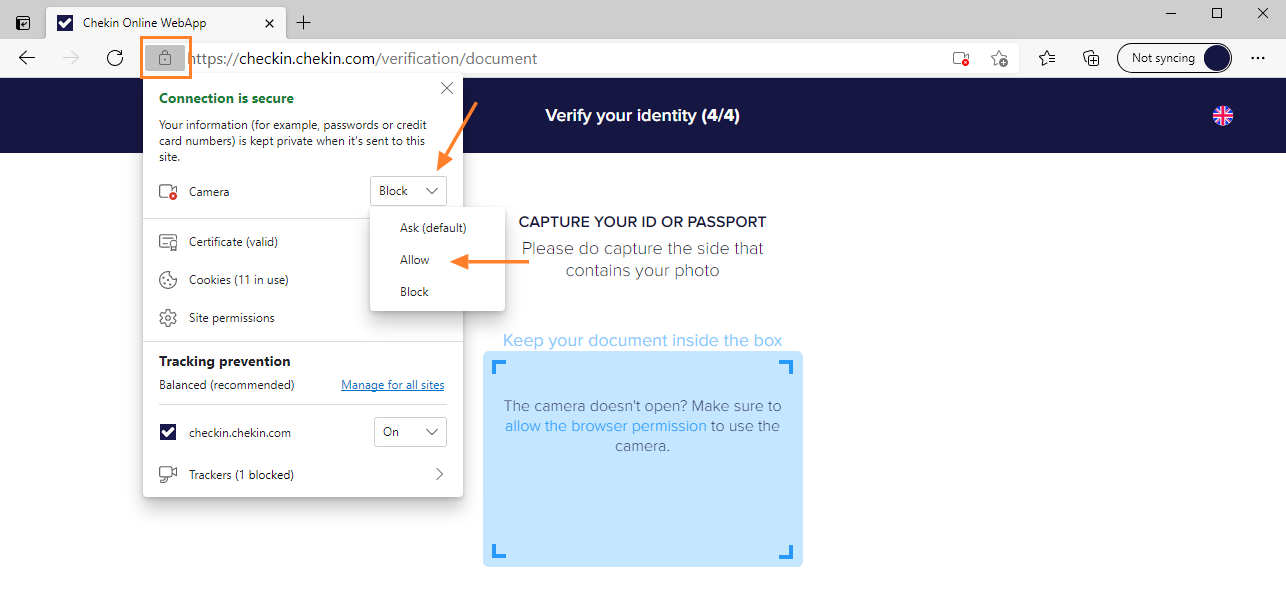Click the browser back arrow

pos(27,58)
